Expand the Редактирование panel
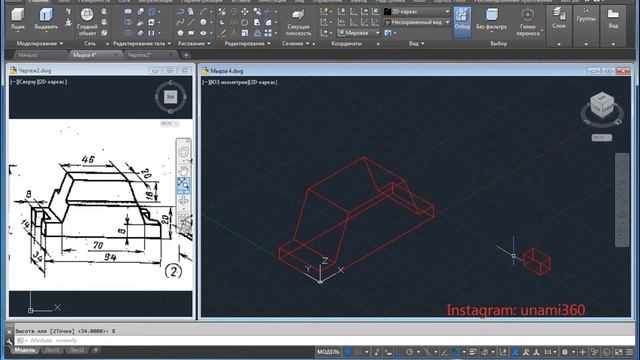Screen dimensions: 640x360 click(247, 43)
